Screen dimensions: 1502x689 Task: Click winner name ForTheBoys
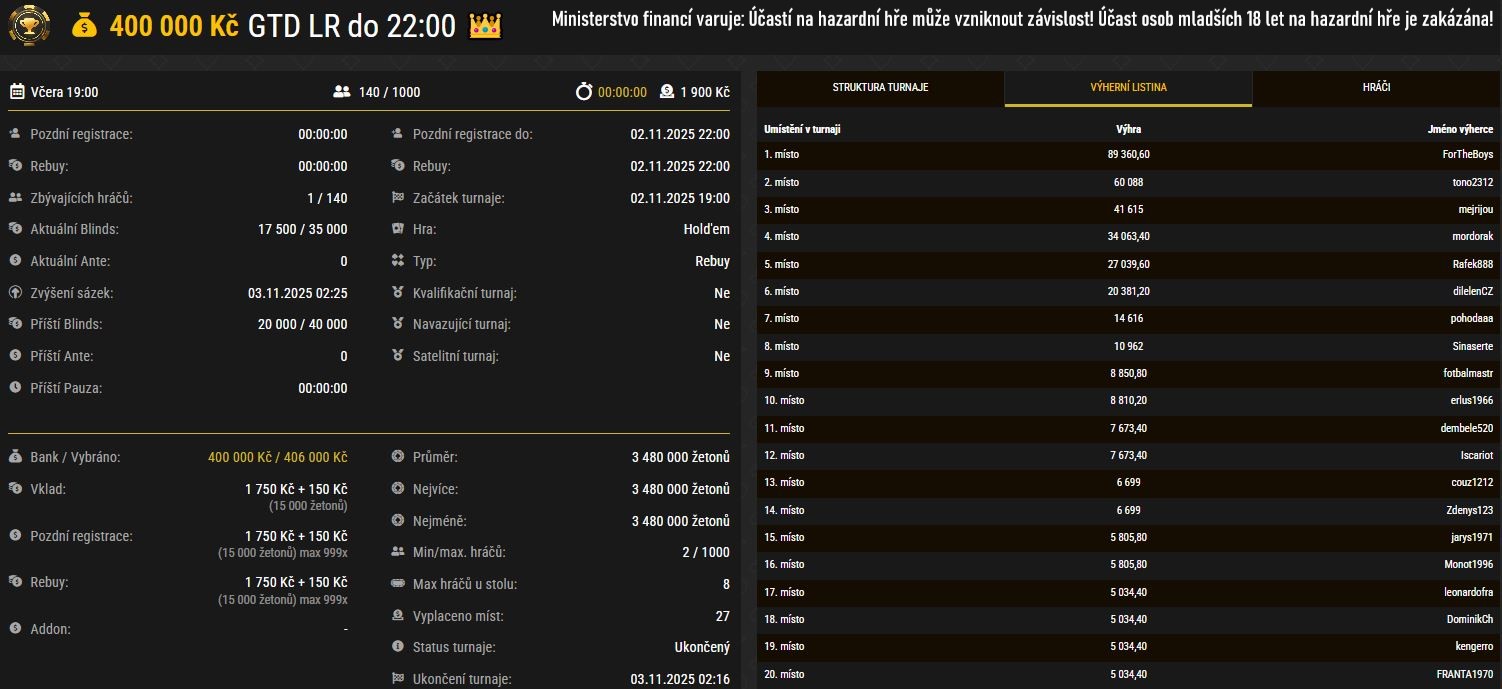pos(1467,155)
